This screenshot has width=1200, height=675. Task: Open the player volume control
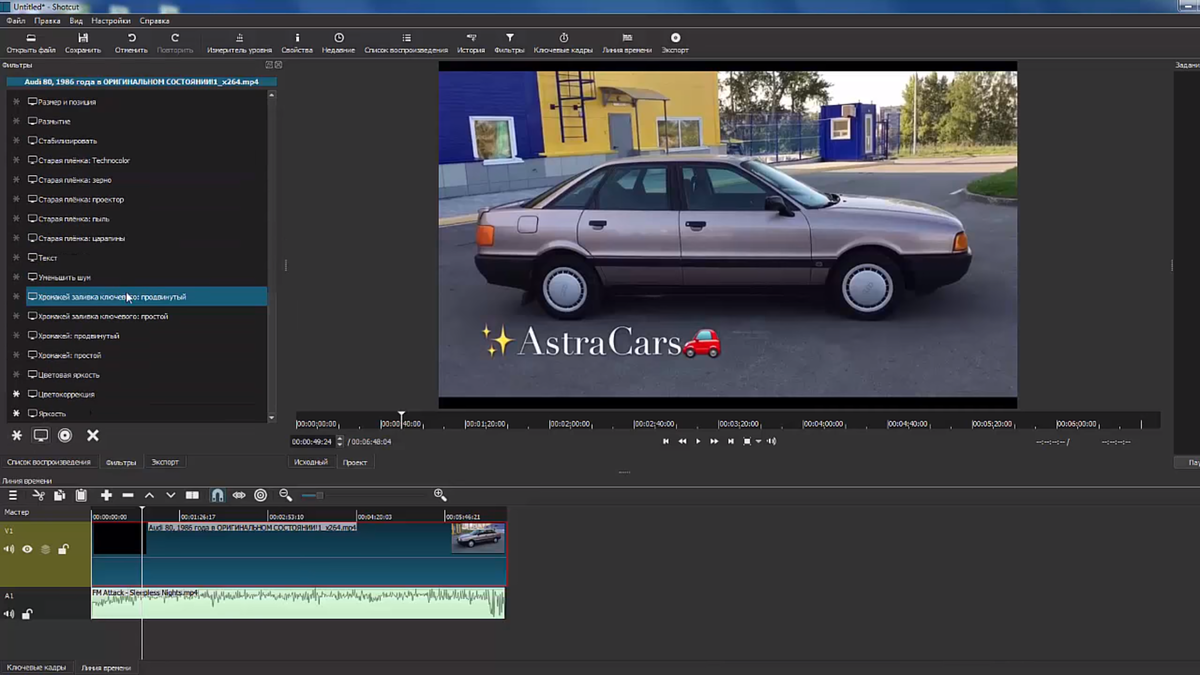(771, 441)
